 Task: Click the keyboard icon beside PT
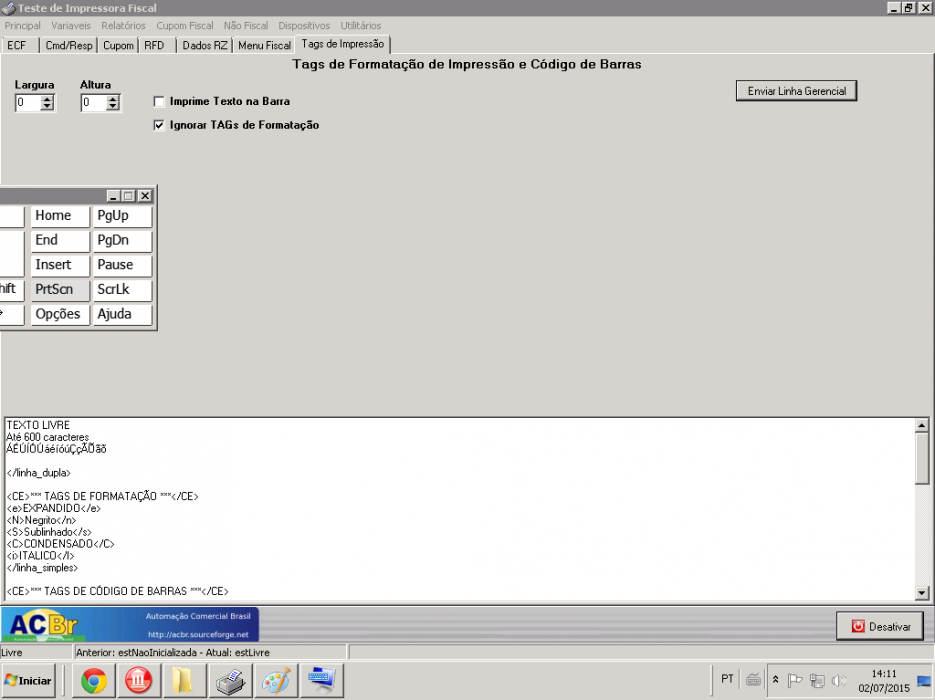coord(753,680)
